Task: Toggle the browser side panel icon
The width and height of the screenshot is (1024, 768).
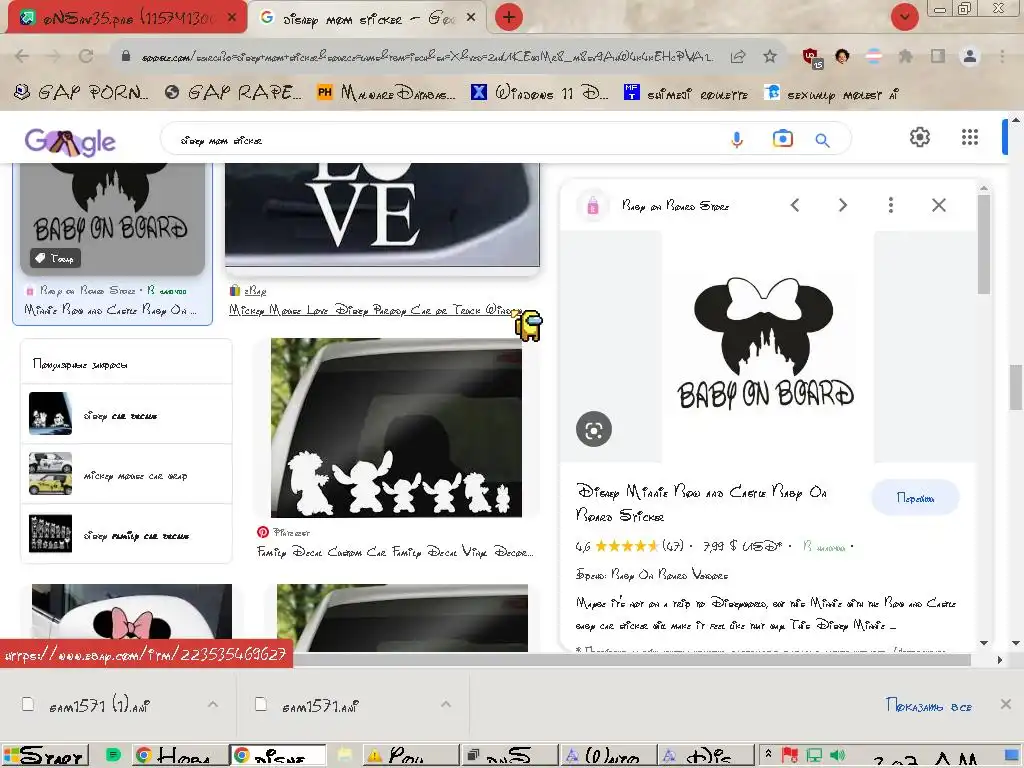Action: pos(938,56)
